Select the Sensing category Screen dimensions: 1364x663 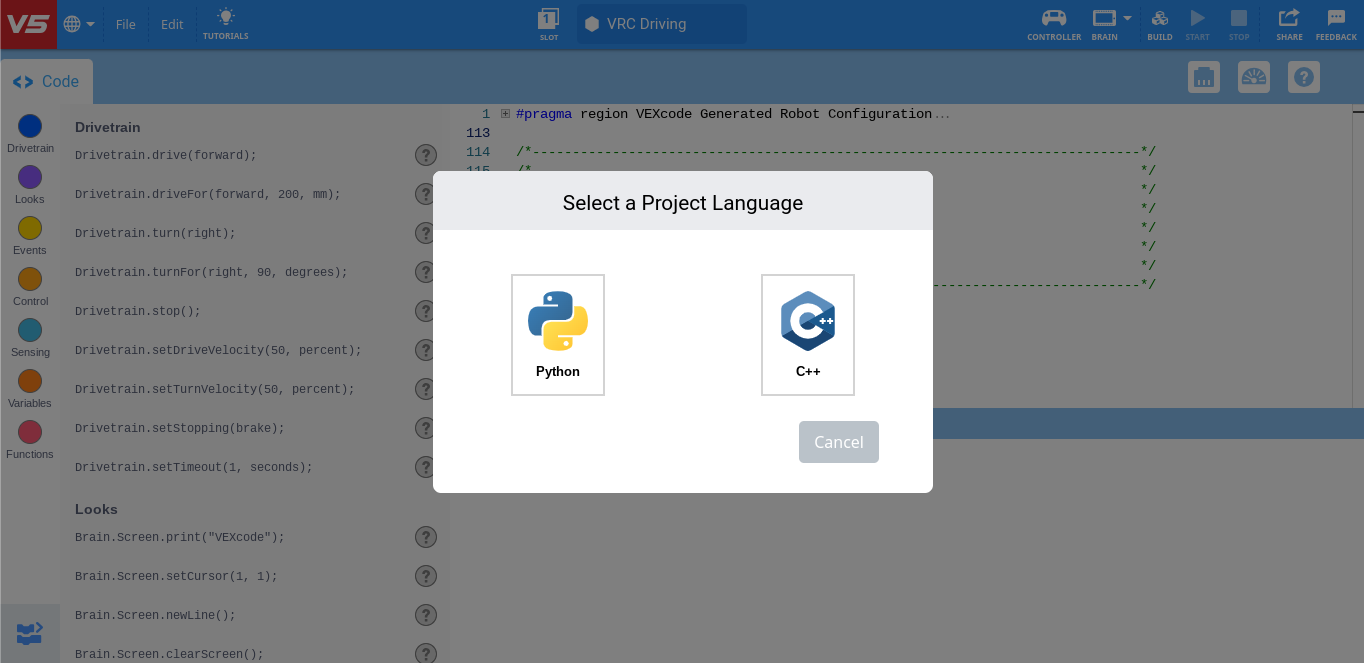click(x=30, y=338)
